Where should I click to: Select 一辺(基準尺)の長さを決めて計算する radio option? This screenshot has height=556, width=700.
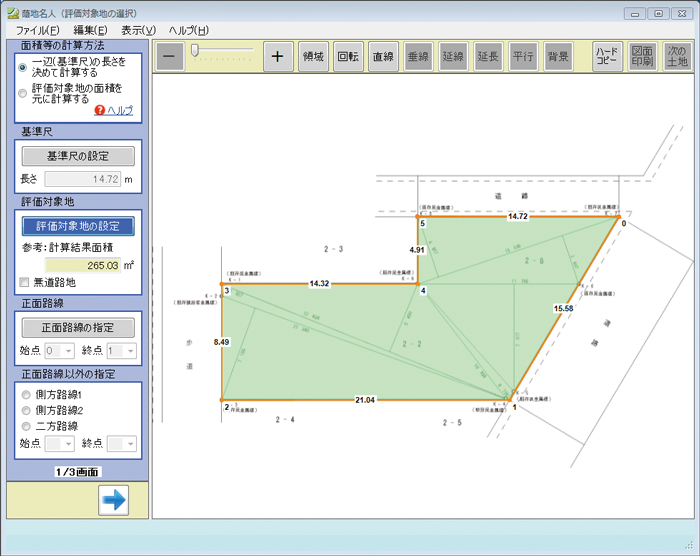pos(23,67)
